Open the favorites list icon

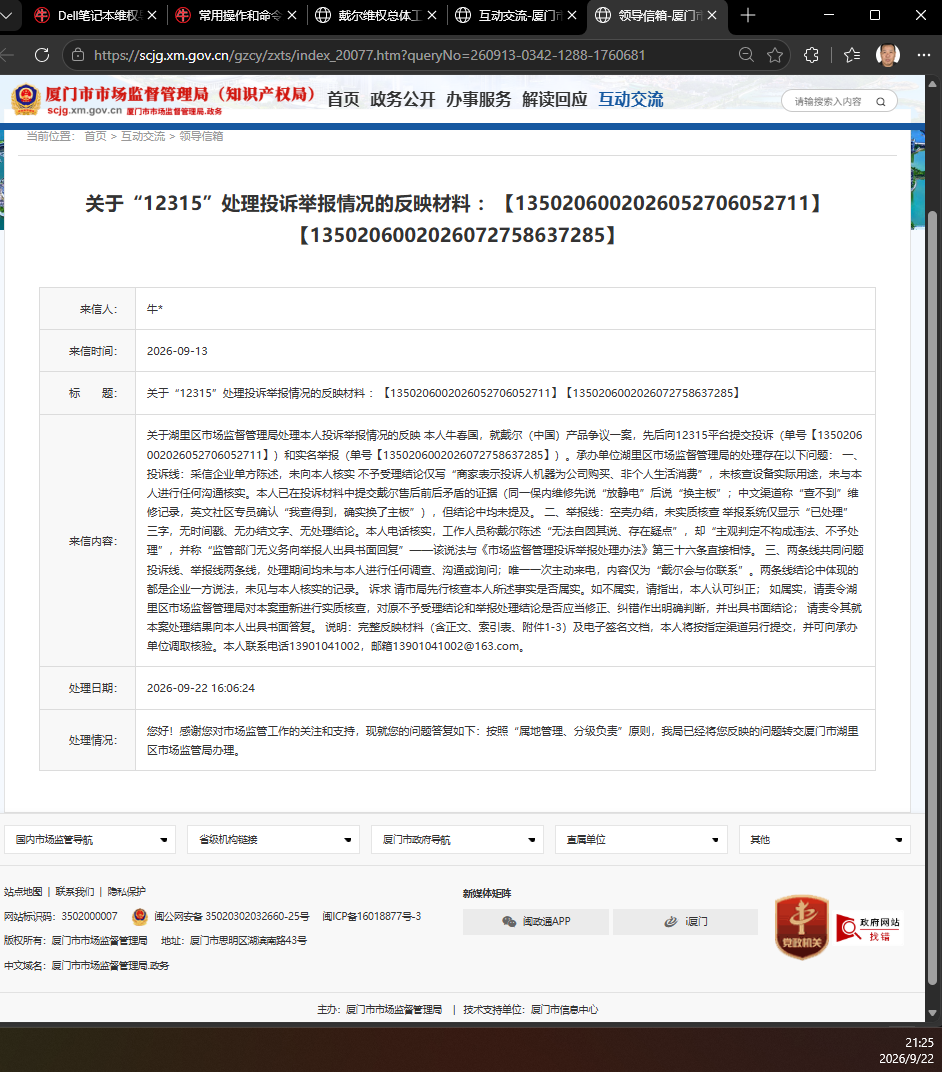tap(852, 55)
